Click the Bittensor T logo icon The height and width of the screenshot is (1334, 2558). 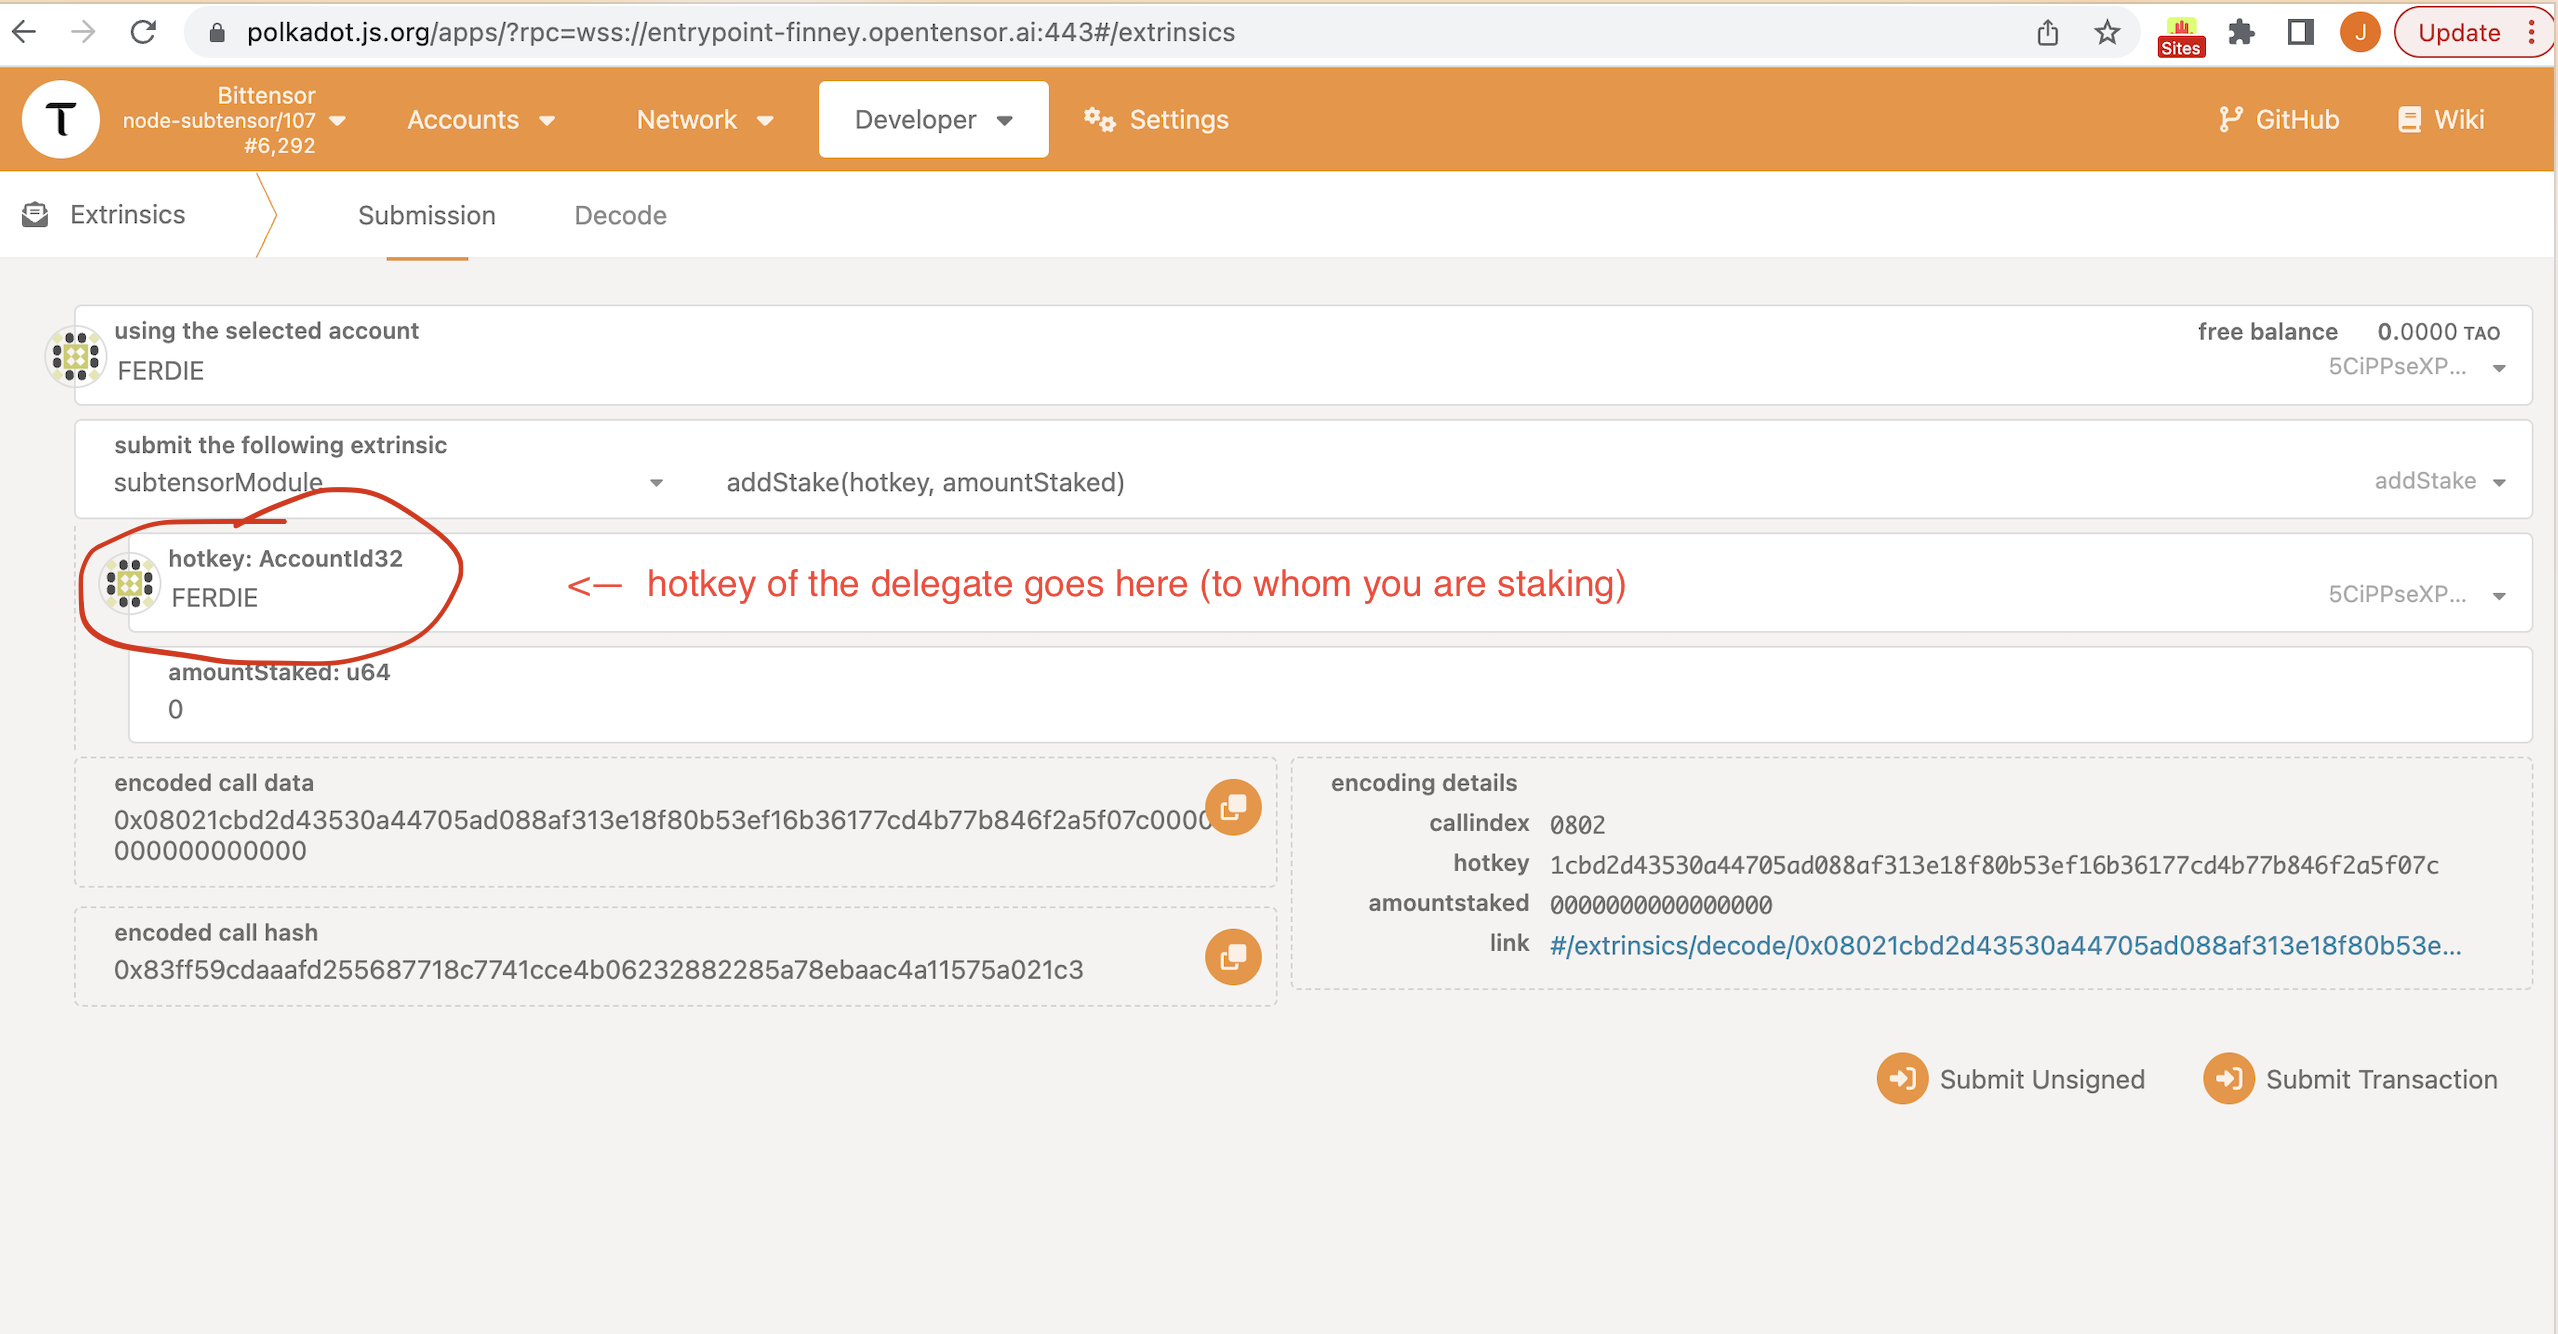pos(60,118)
